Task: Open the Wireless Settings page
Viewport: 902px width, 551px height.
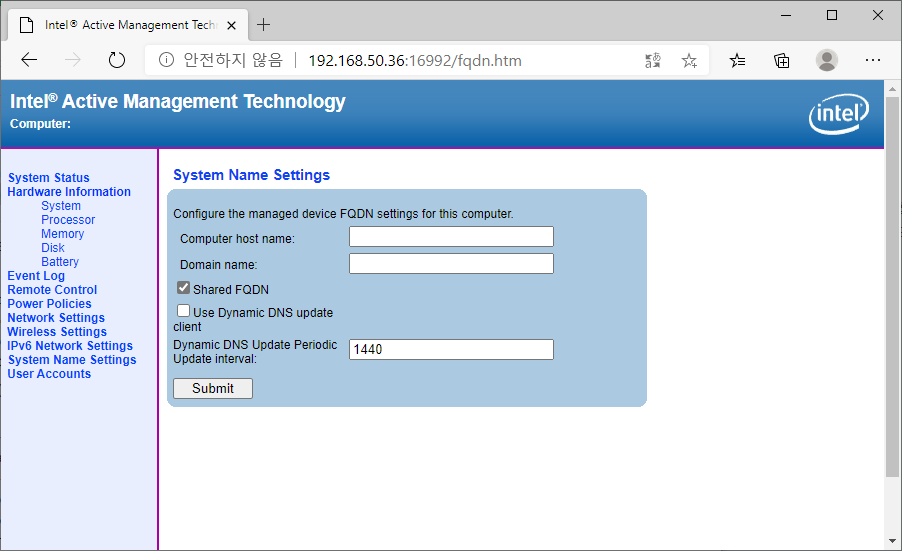Action: tap(57, 331)
